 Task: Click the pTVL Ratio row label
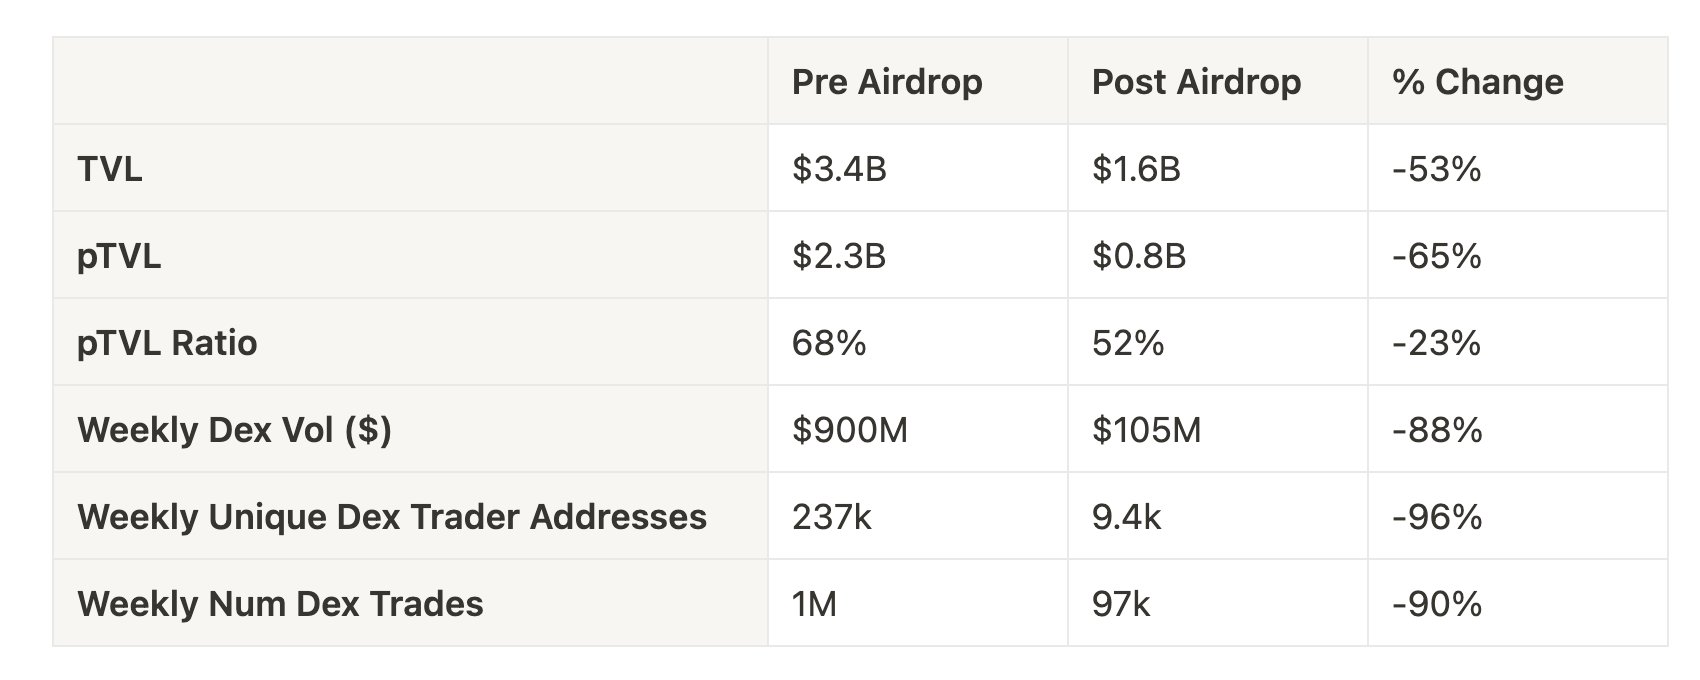167,343
